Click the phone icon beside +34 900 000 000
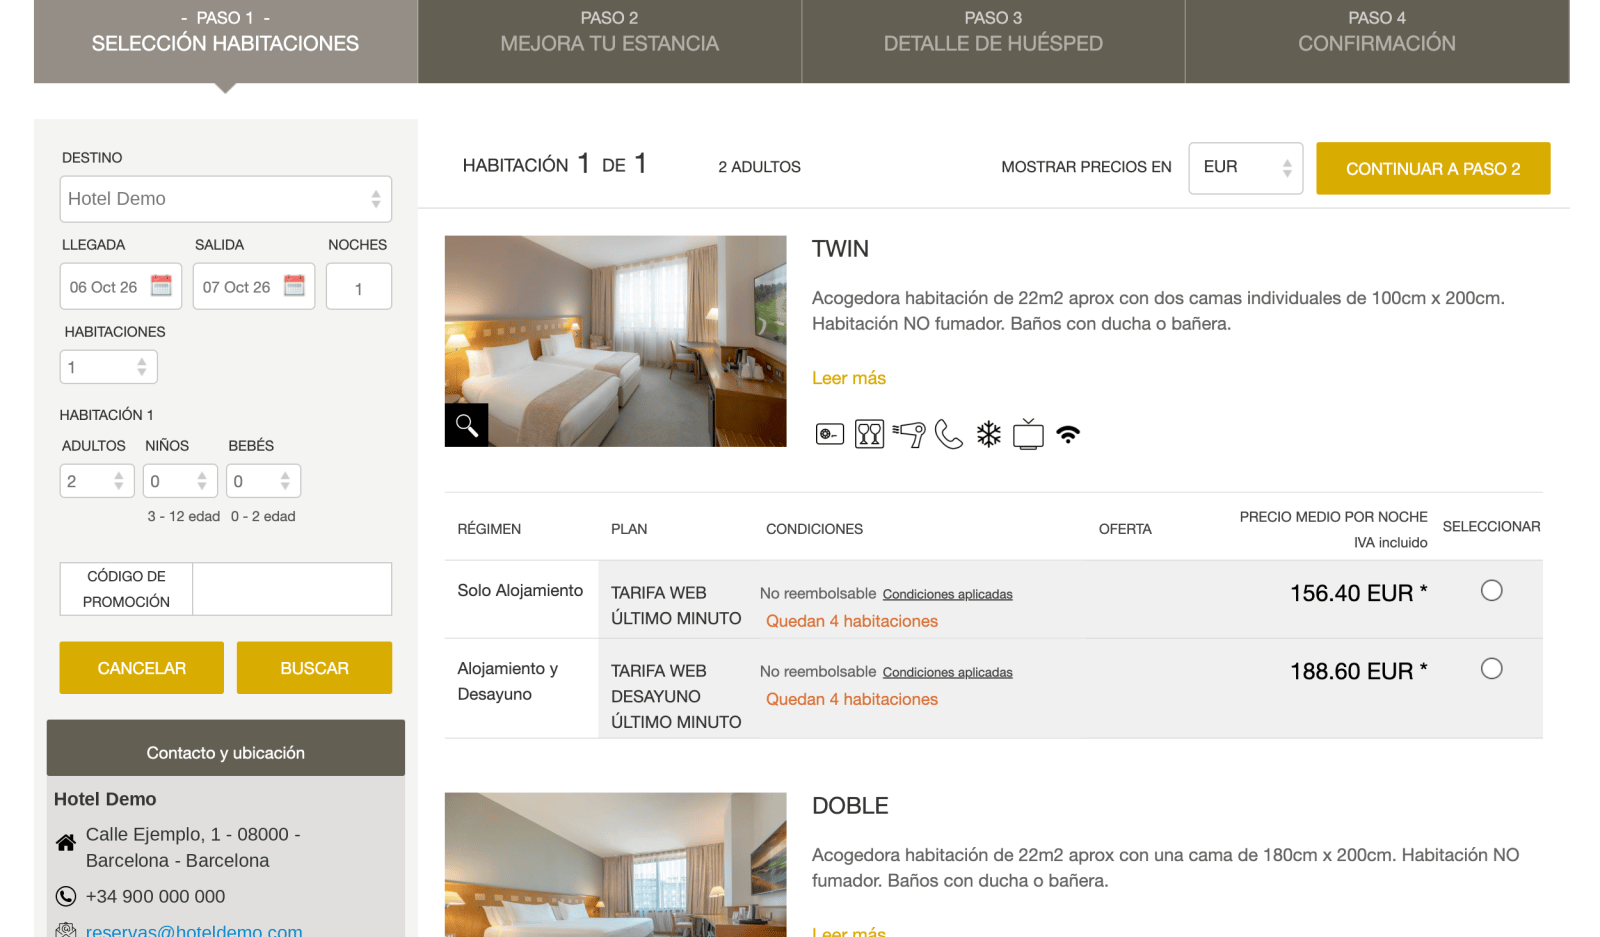 66,896
